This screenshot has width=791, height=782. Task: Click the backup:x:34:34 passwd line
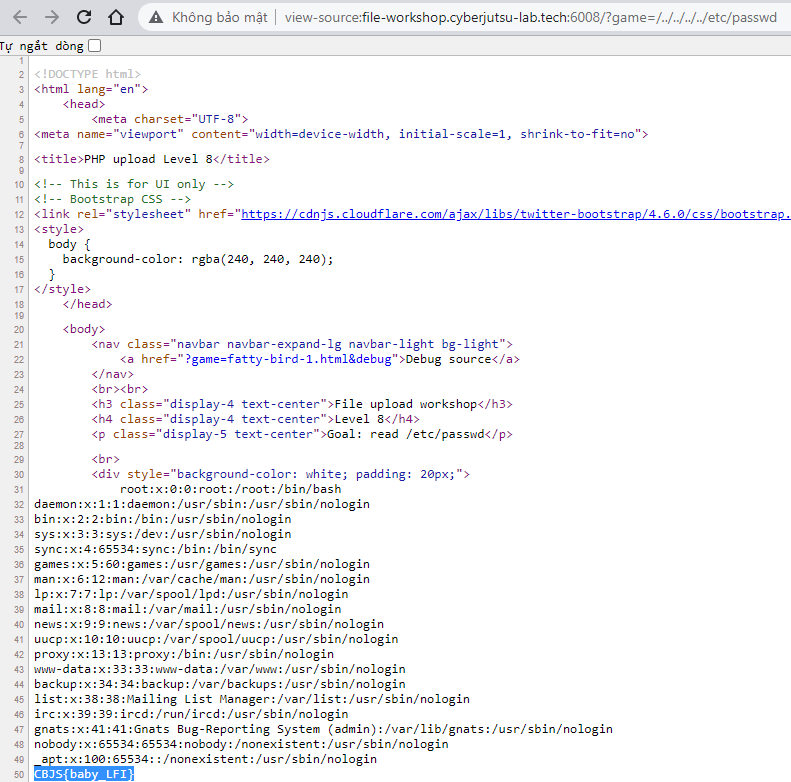220,684
